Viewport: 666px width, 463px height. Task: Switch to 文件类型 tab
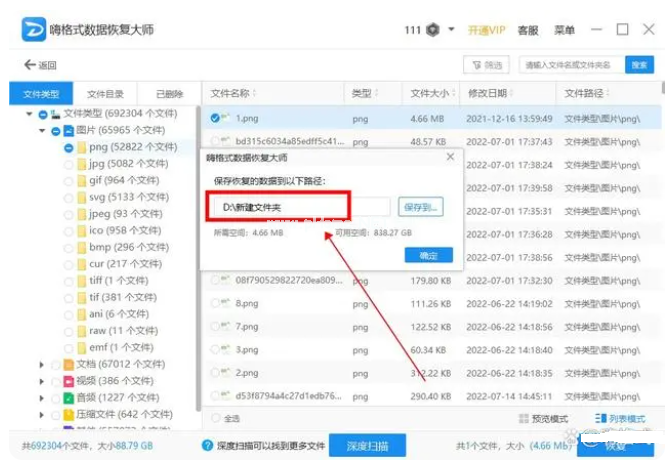pos(41,94)
